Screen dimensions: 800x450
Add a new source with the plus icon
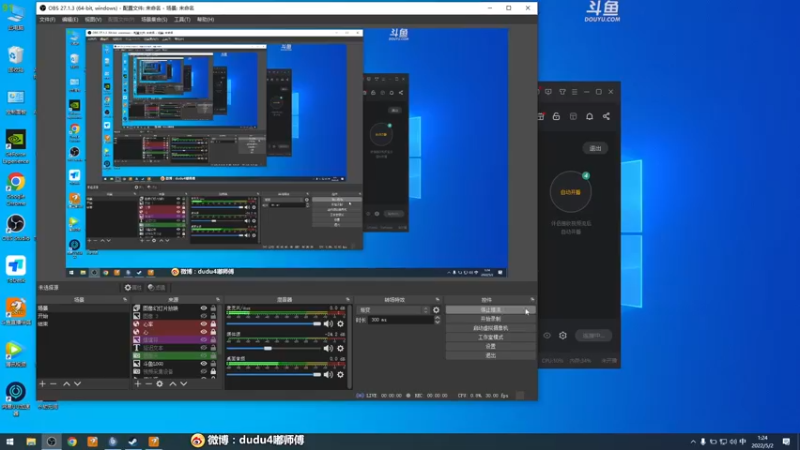[x=137, y=384]
